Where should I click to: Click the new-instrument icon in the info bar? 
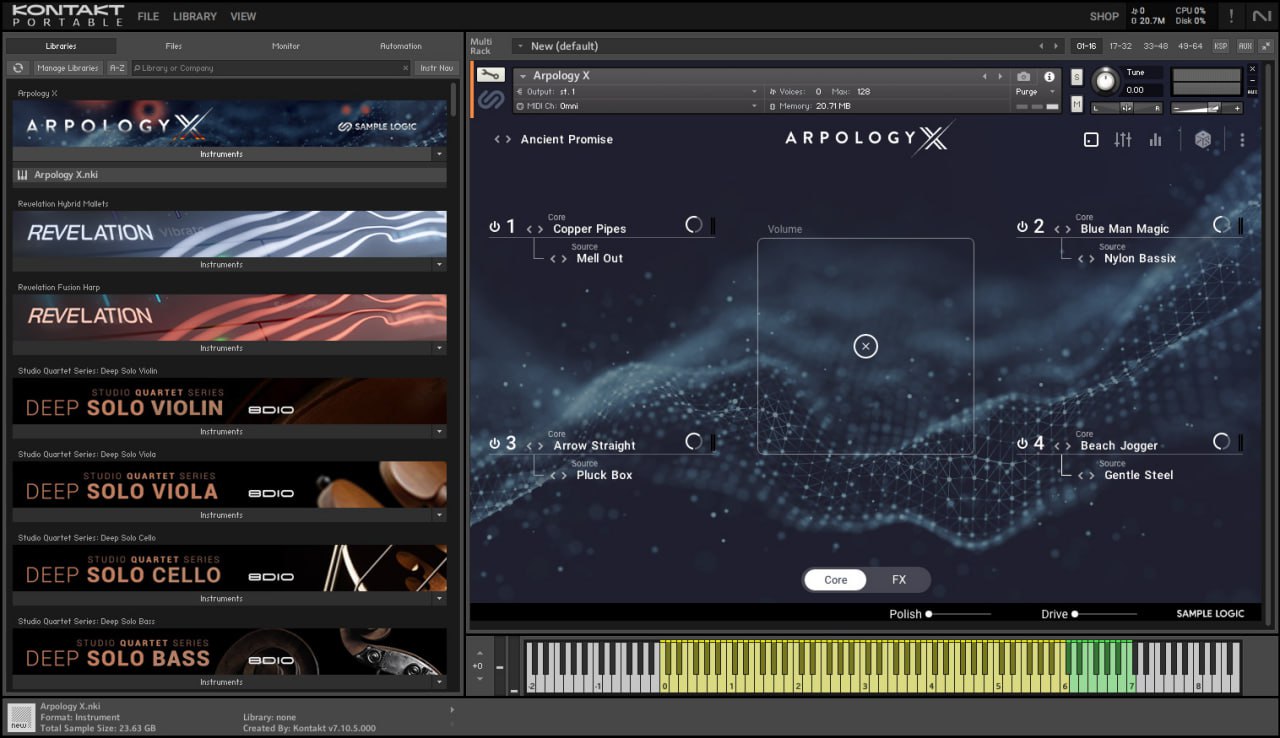[x=21, y=717]
